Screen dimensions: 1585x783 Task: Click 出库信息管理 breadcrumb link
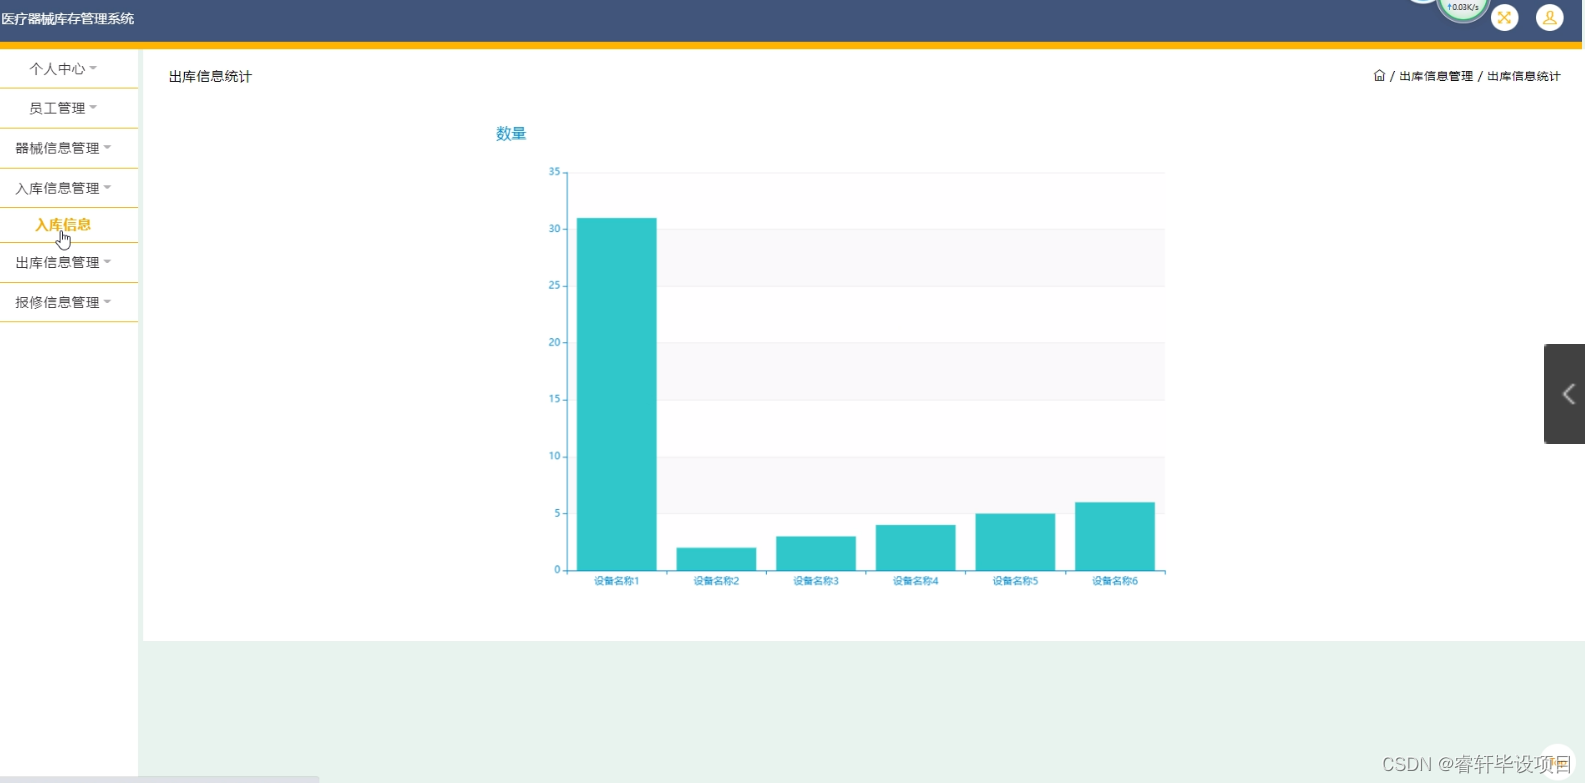point(1436,76)
